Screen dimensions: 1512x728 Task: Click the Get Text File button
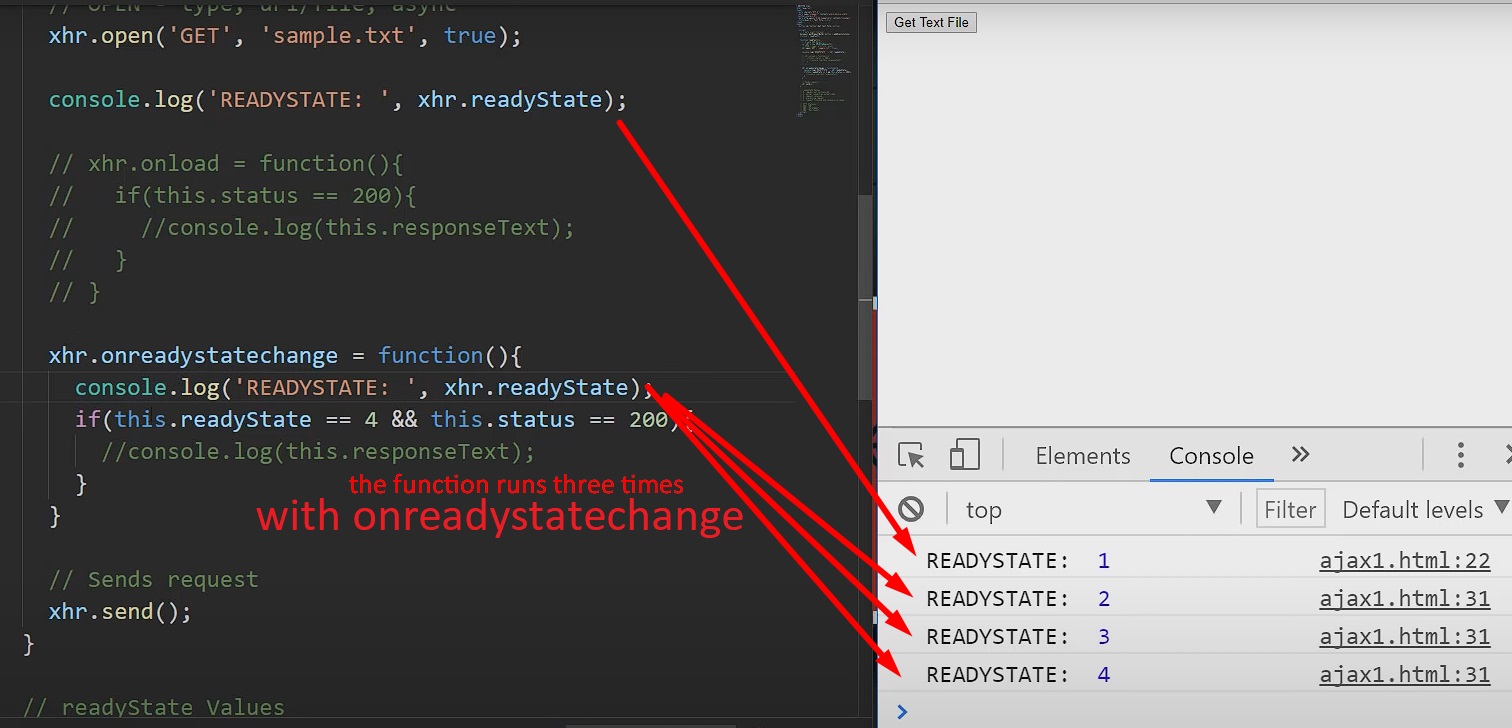[931, 22]
